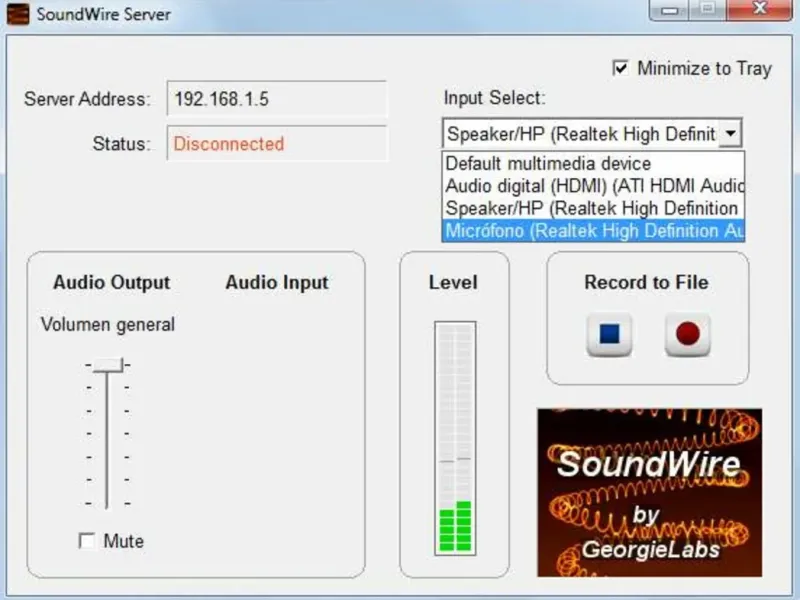Minimize the SoundWire Server window

click(x=669, y=9)
